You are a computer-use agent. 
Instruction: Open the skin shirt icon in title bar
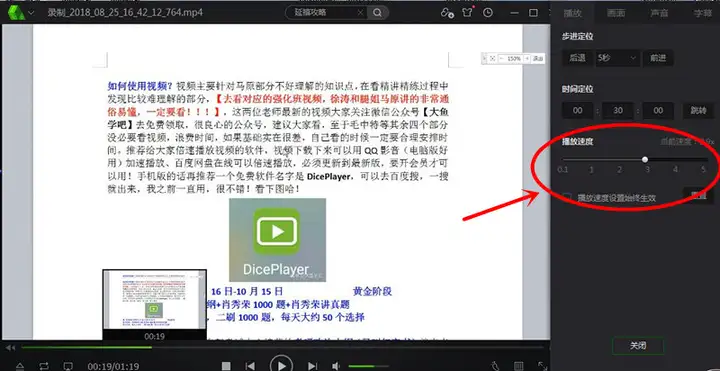point(467,12)
